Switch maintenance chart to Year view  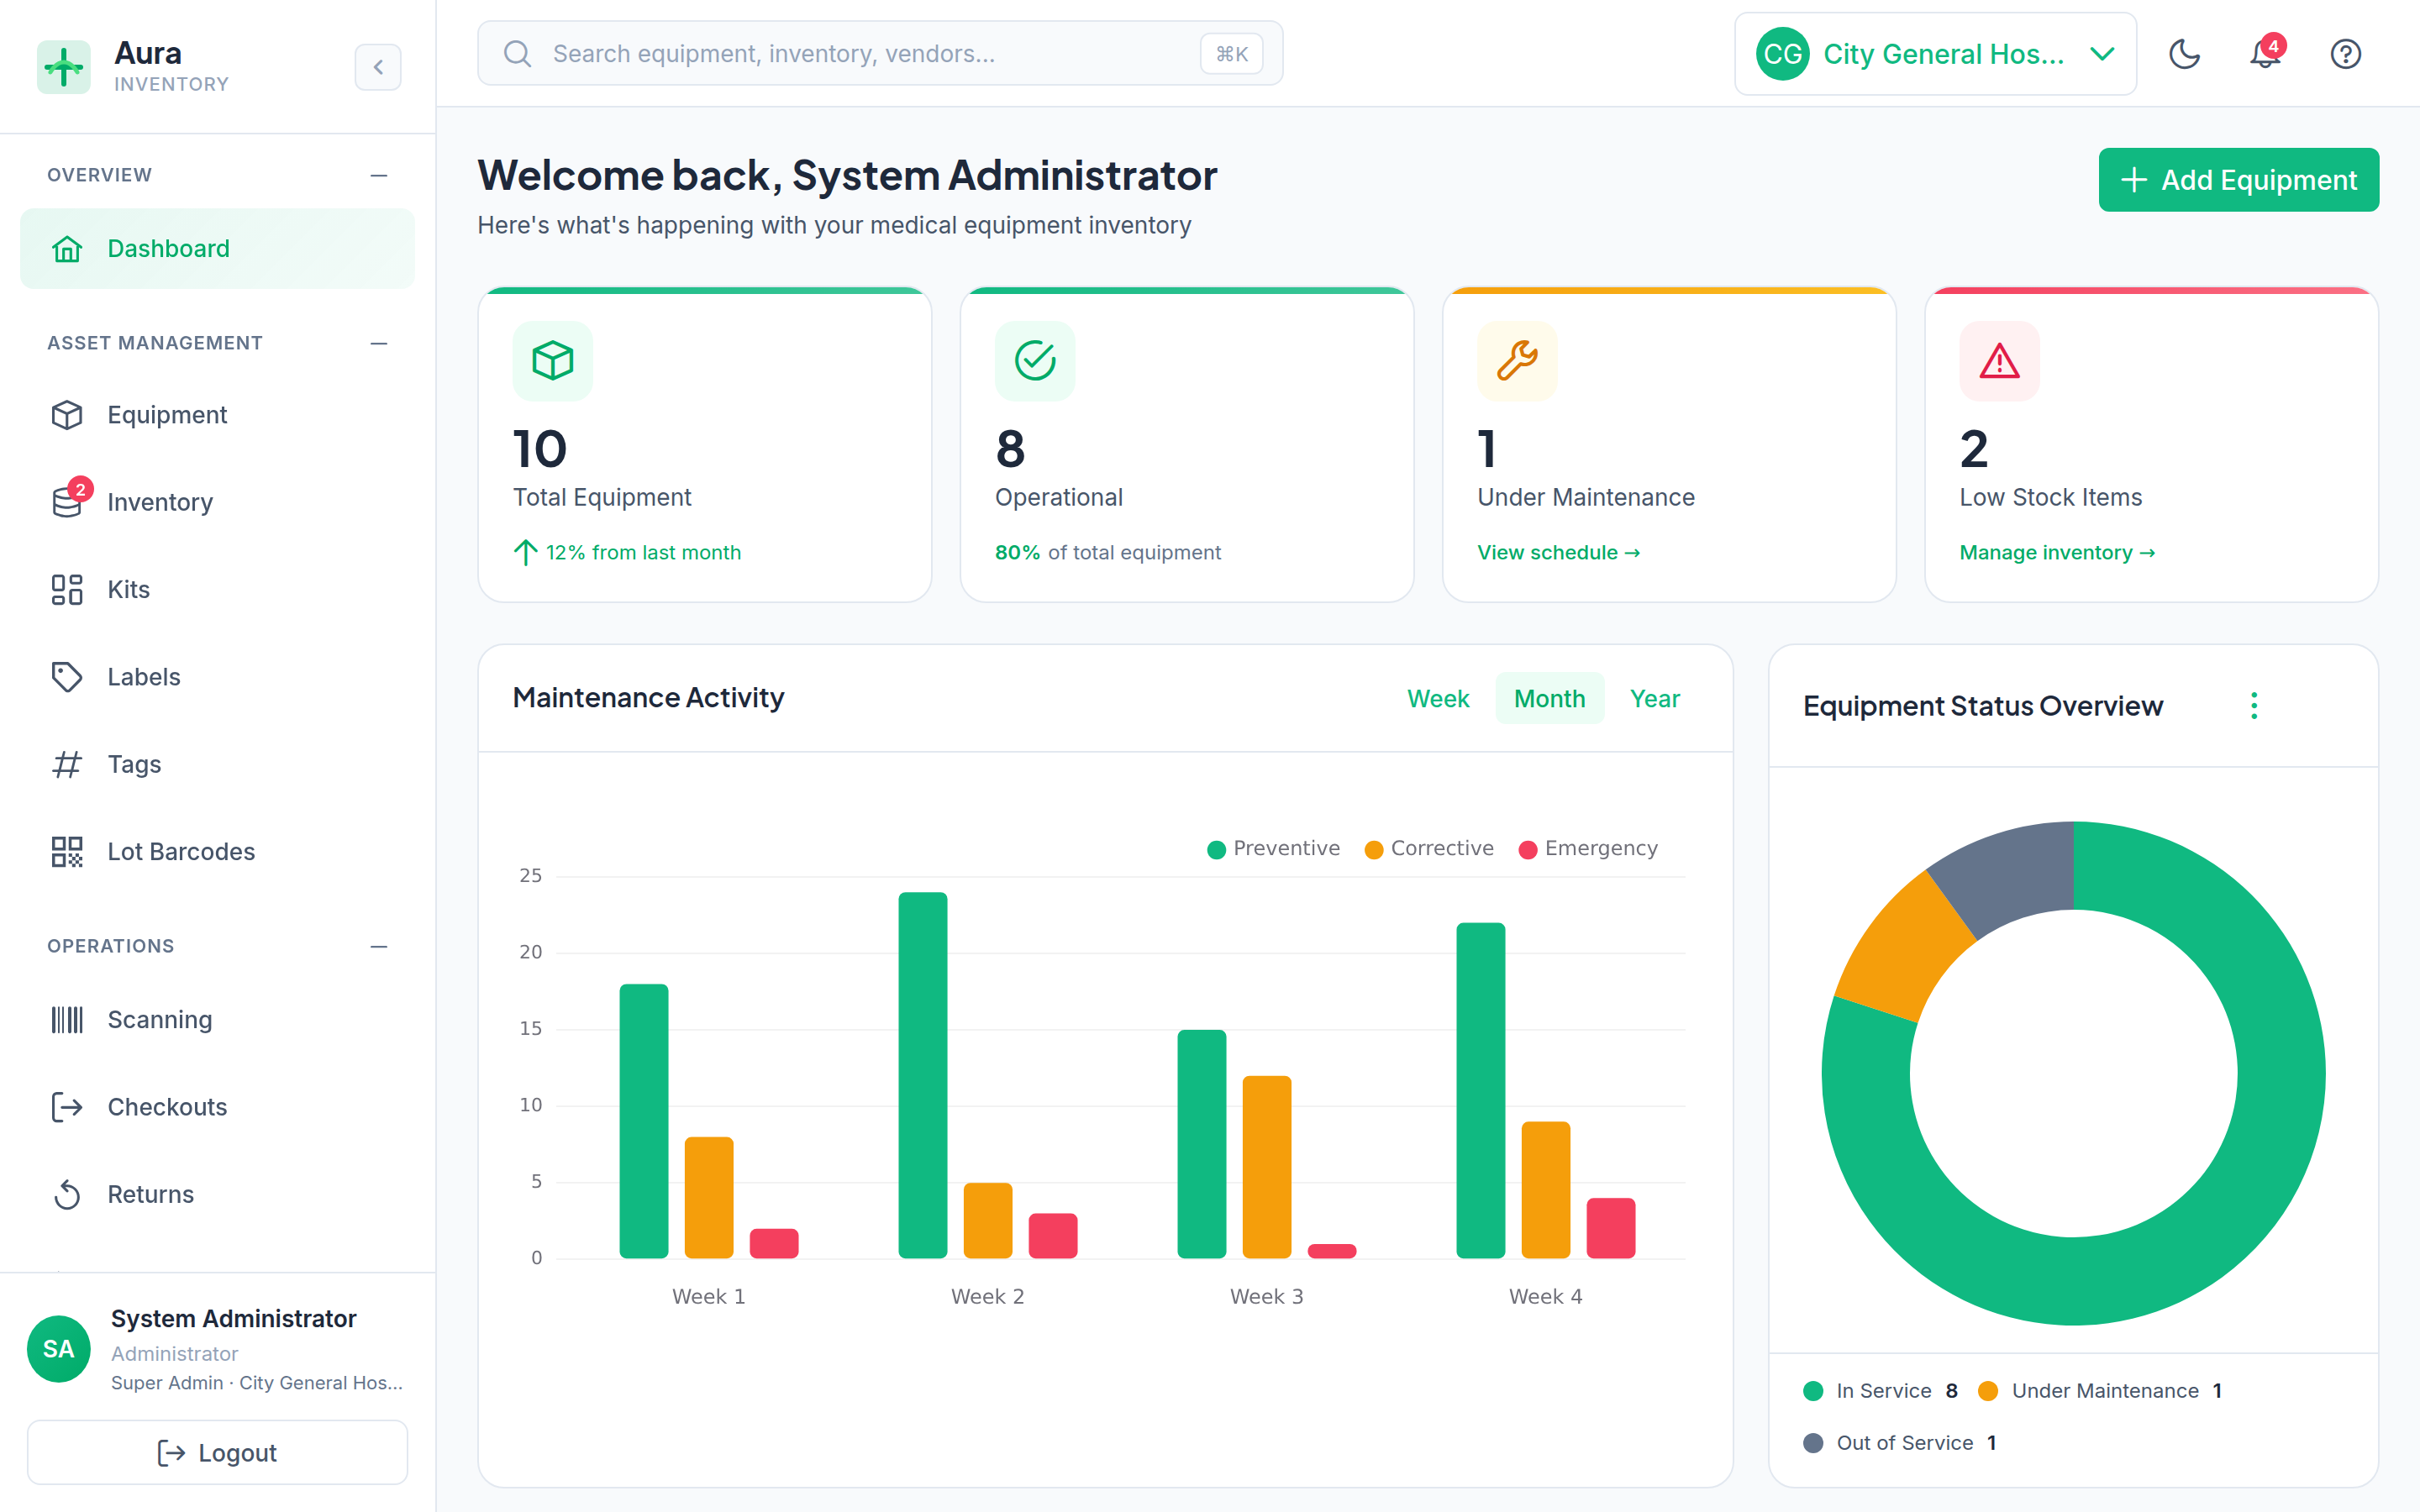pyautogui.click(x=1655, y=698)
